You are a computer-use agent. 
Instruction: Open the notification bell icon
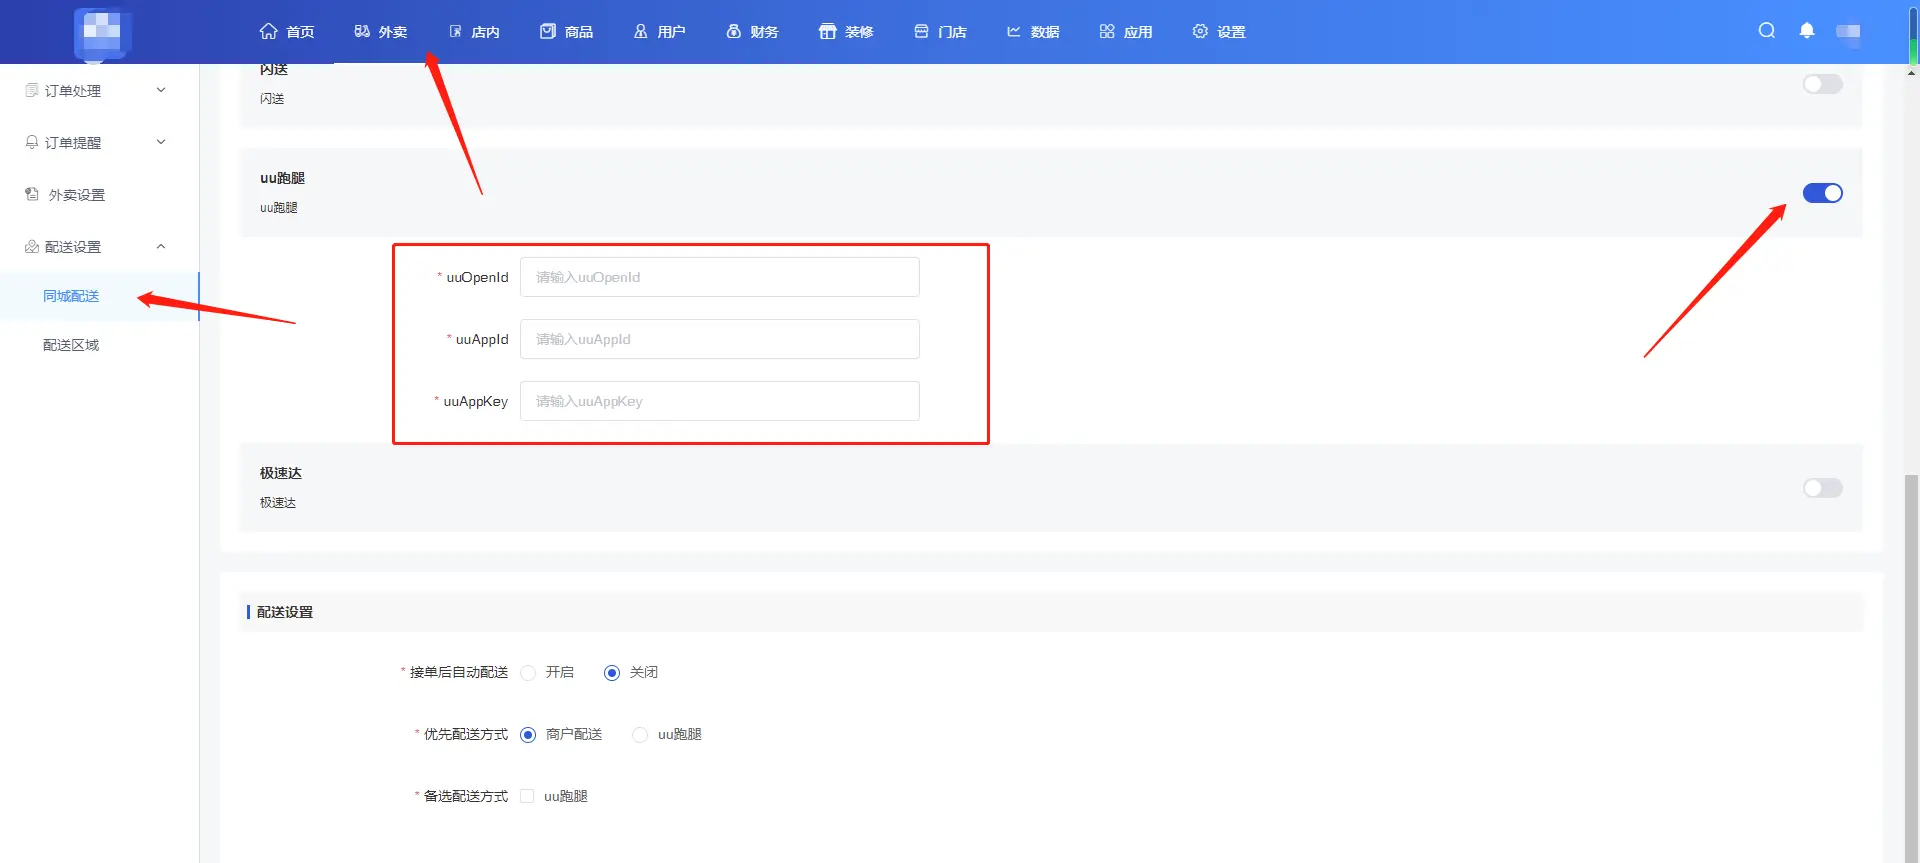pyautogui.click(x=1807, y=30)
